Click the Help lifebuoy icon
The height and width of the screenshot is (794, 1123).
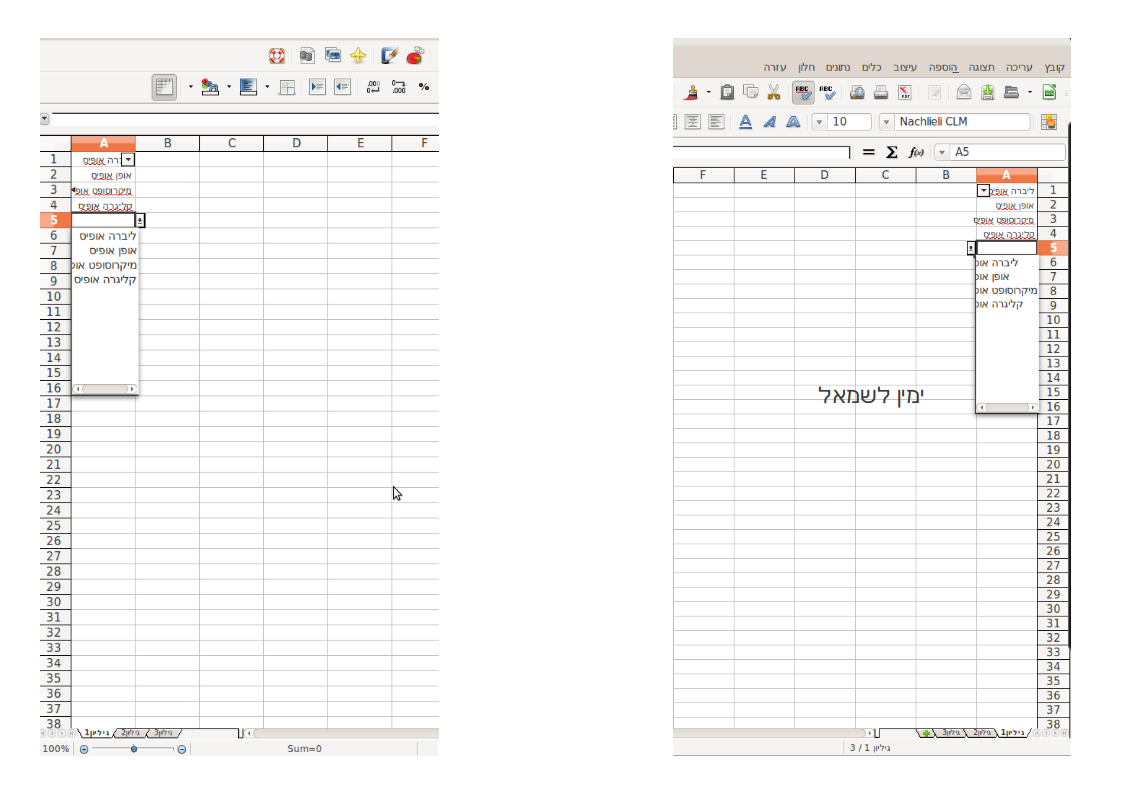point(277,56)
